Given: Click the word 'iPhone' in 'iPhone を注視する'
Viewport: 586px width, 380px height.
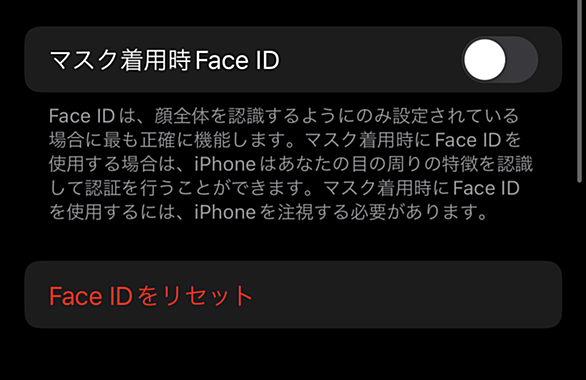Looking at the screenshot, I should (x=225, y=212).
